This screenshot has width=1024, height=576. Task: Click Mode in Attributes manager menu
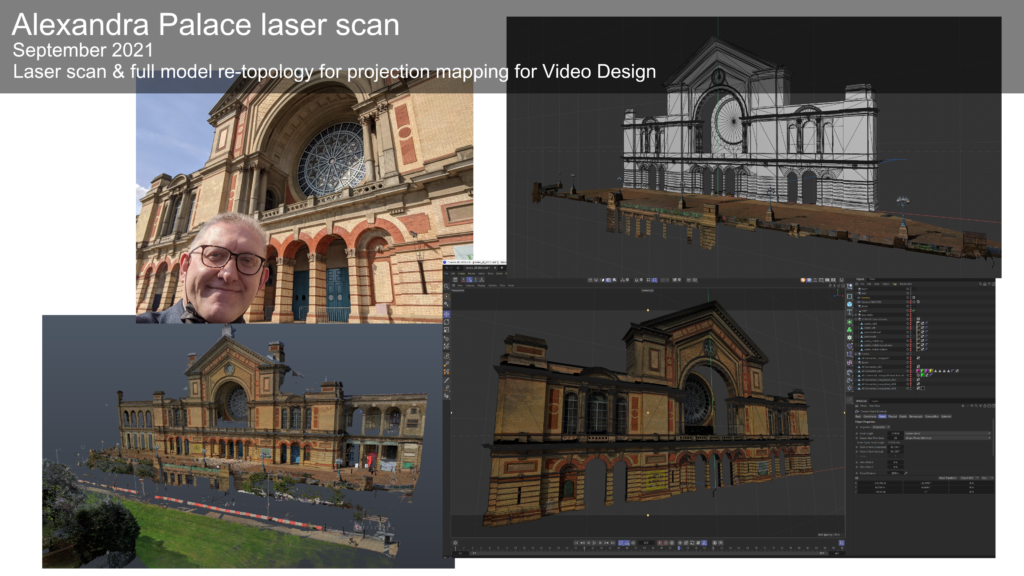(x=863, y=406)
